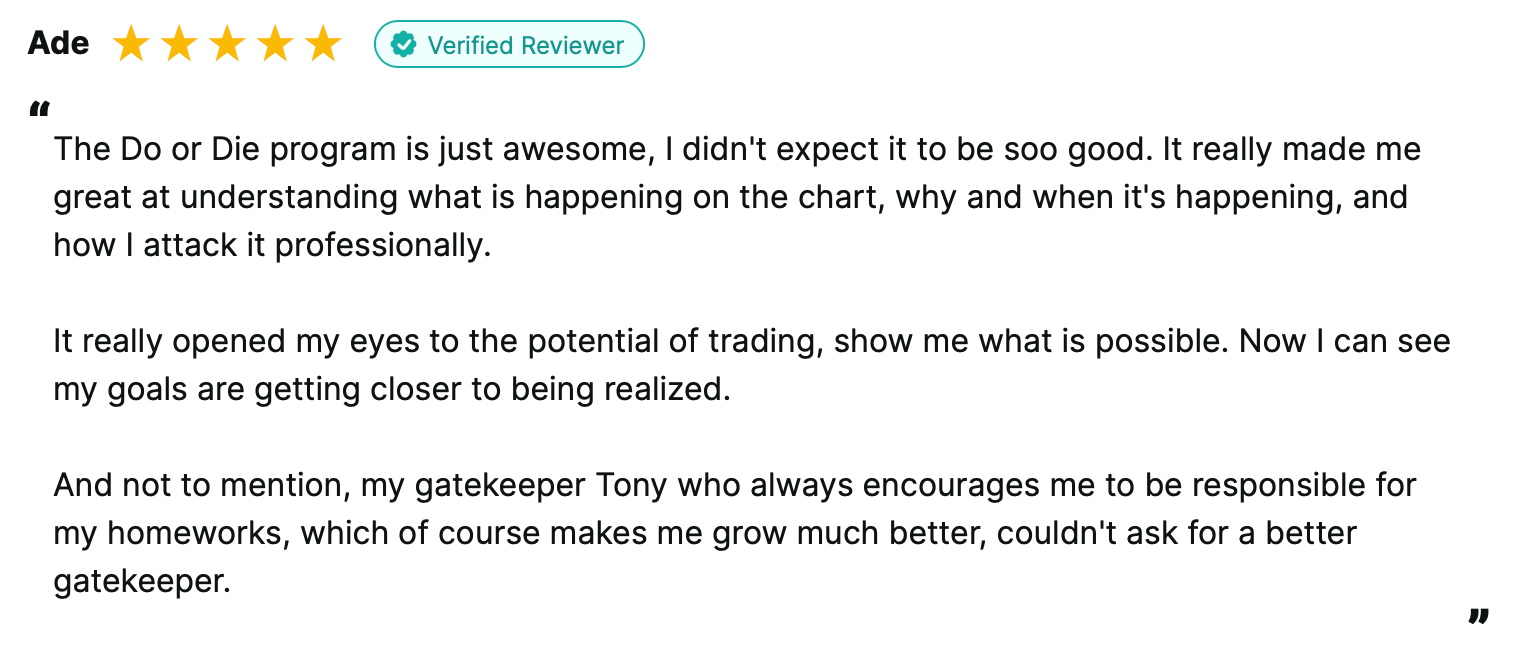Click the fifth gold star rating

pyautogui.click(x=322, y=45)
